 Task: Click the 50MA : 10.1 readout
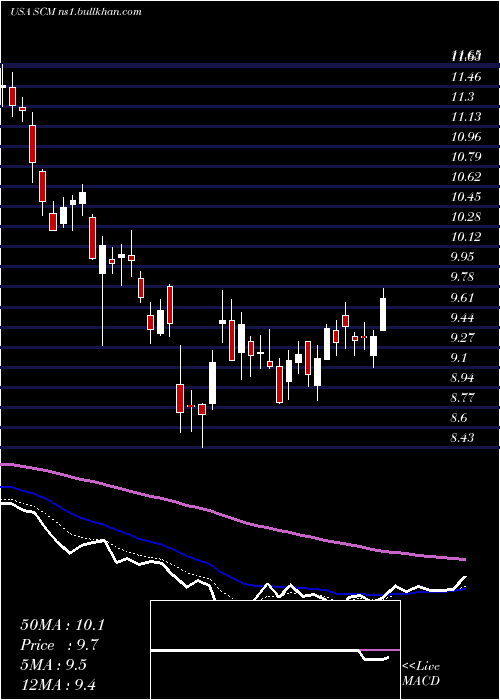62,625
